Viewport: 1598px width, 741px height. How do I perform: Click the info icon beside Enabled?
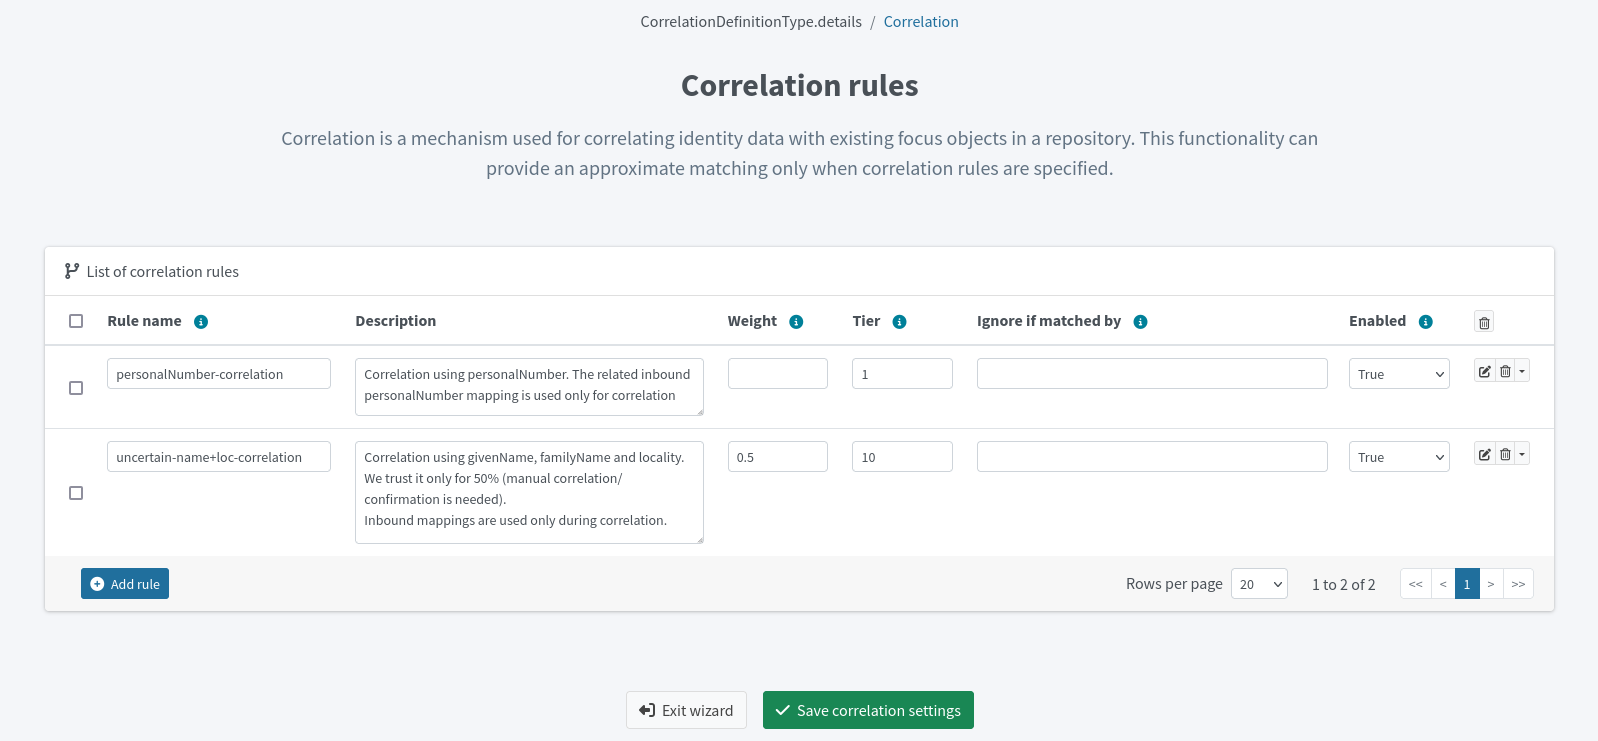click(1427, 321)
